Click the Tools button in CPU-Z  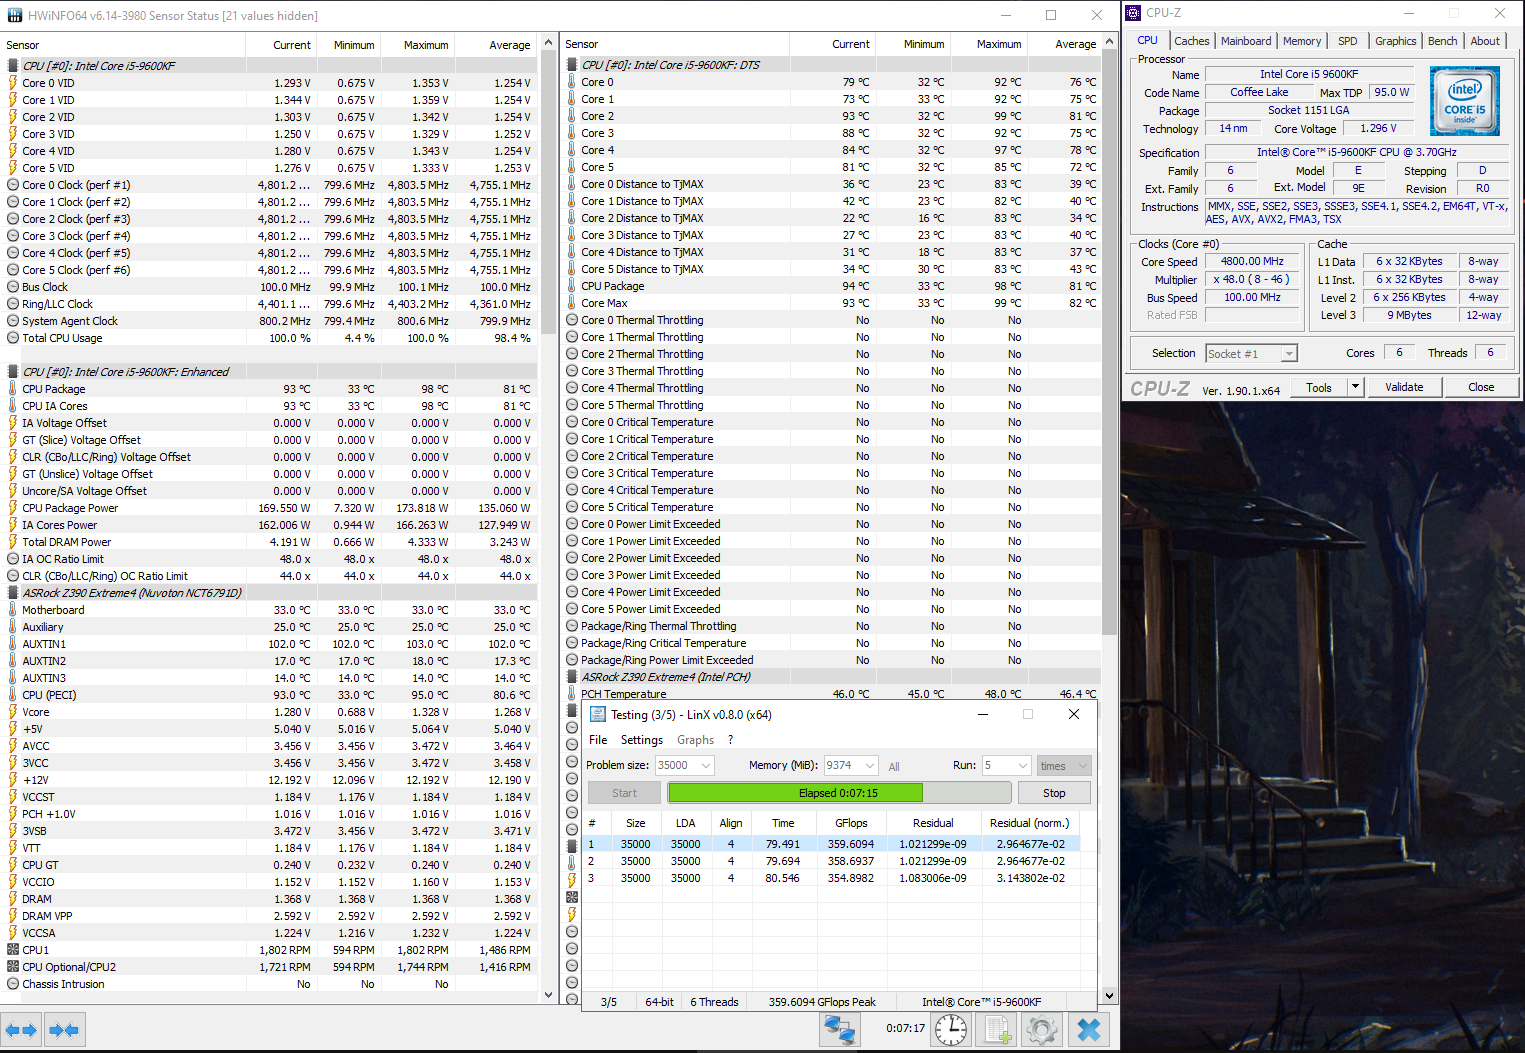coord(1319,387)
